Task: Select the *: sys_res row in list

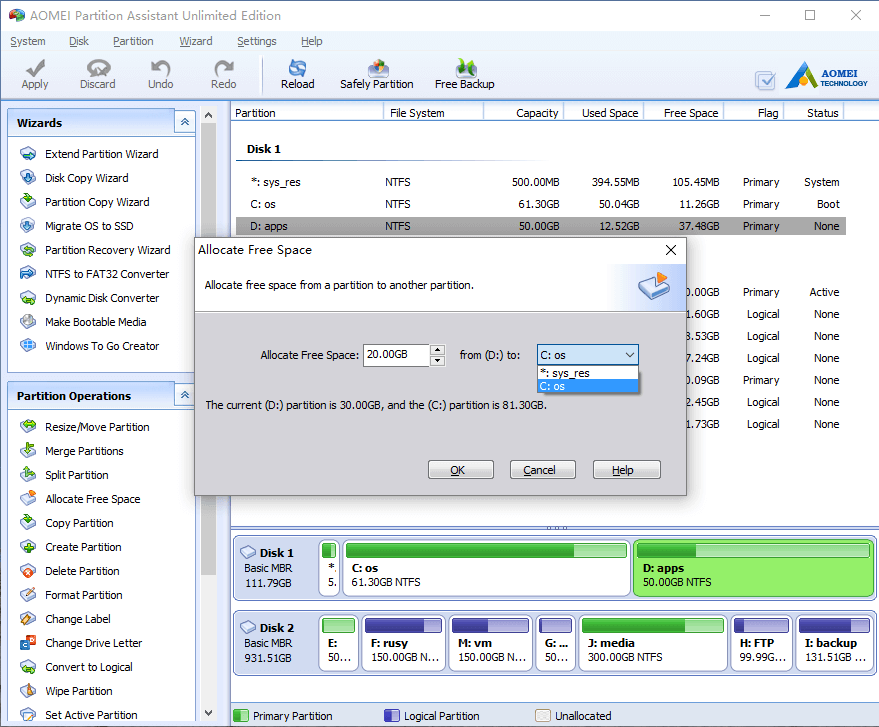Action: tap(540, 182)
